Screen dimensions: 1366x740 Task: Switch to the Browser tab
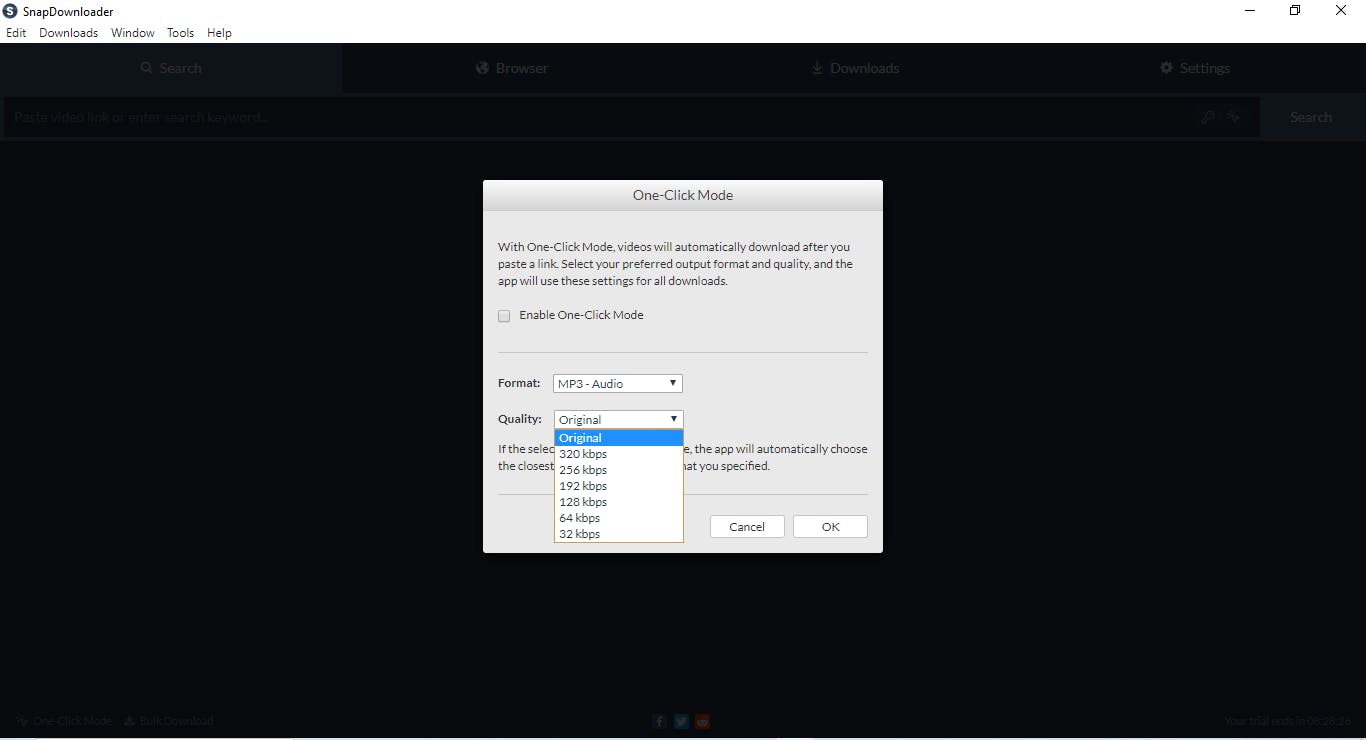click(x=512, y=68)
